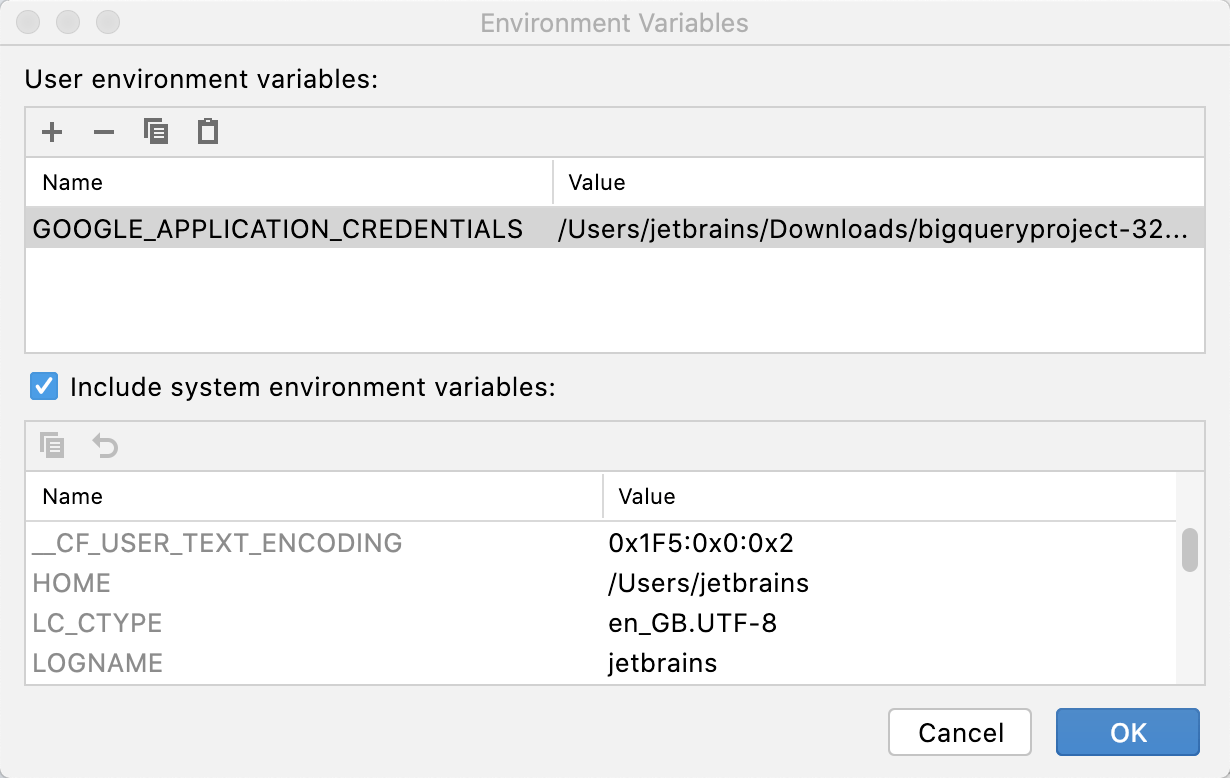
Task: Select the __CF_USER_TEXT_ENCODING variable
Action: (x=217, y=543)
